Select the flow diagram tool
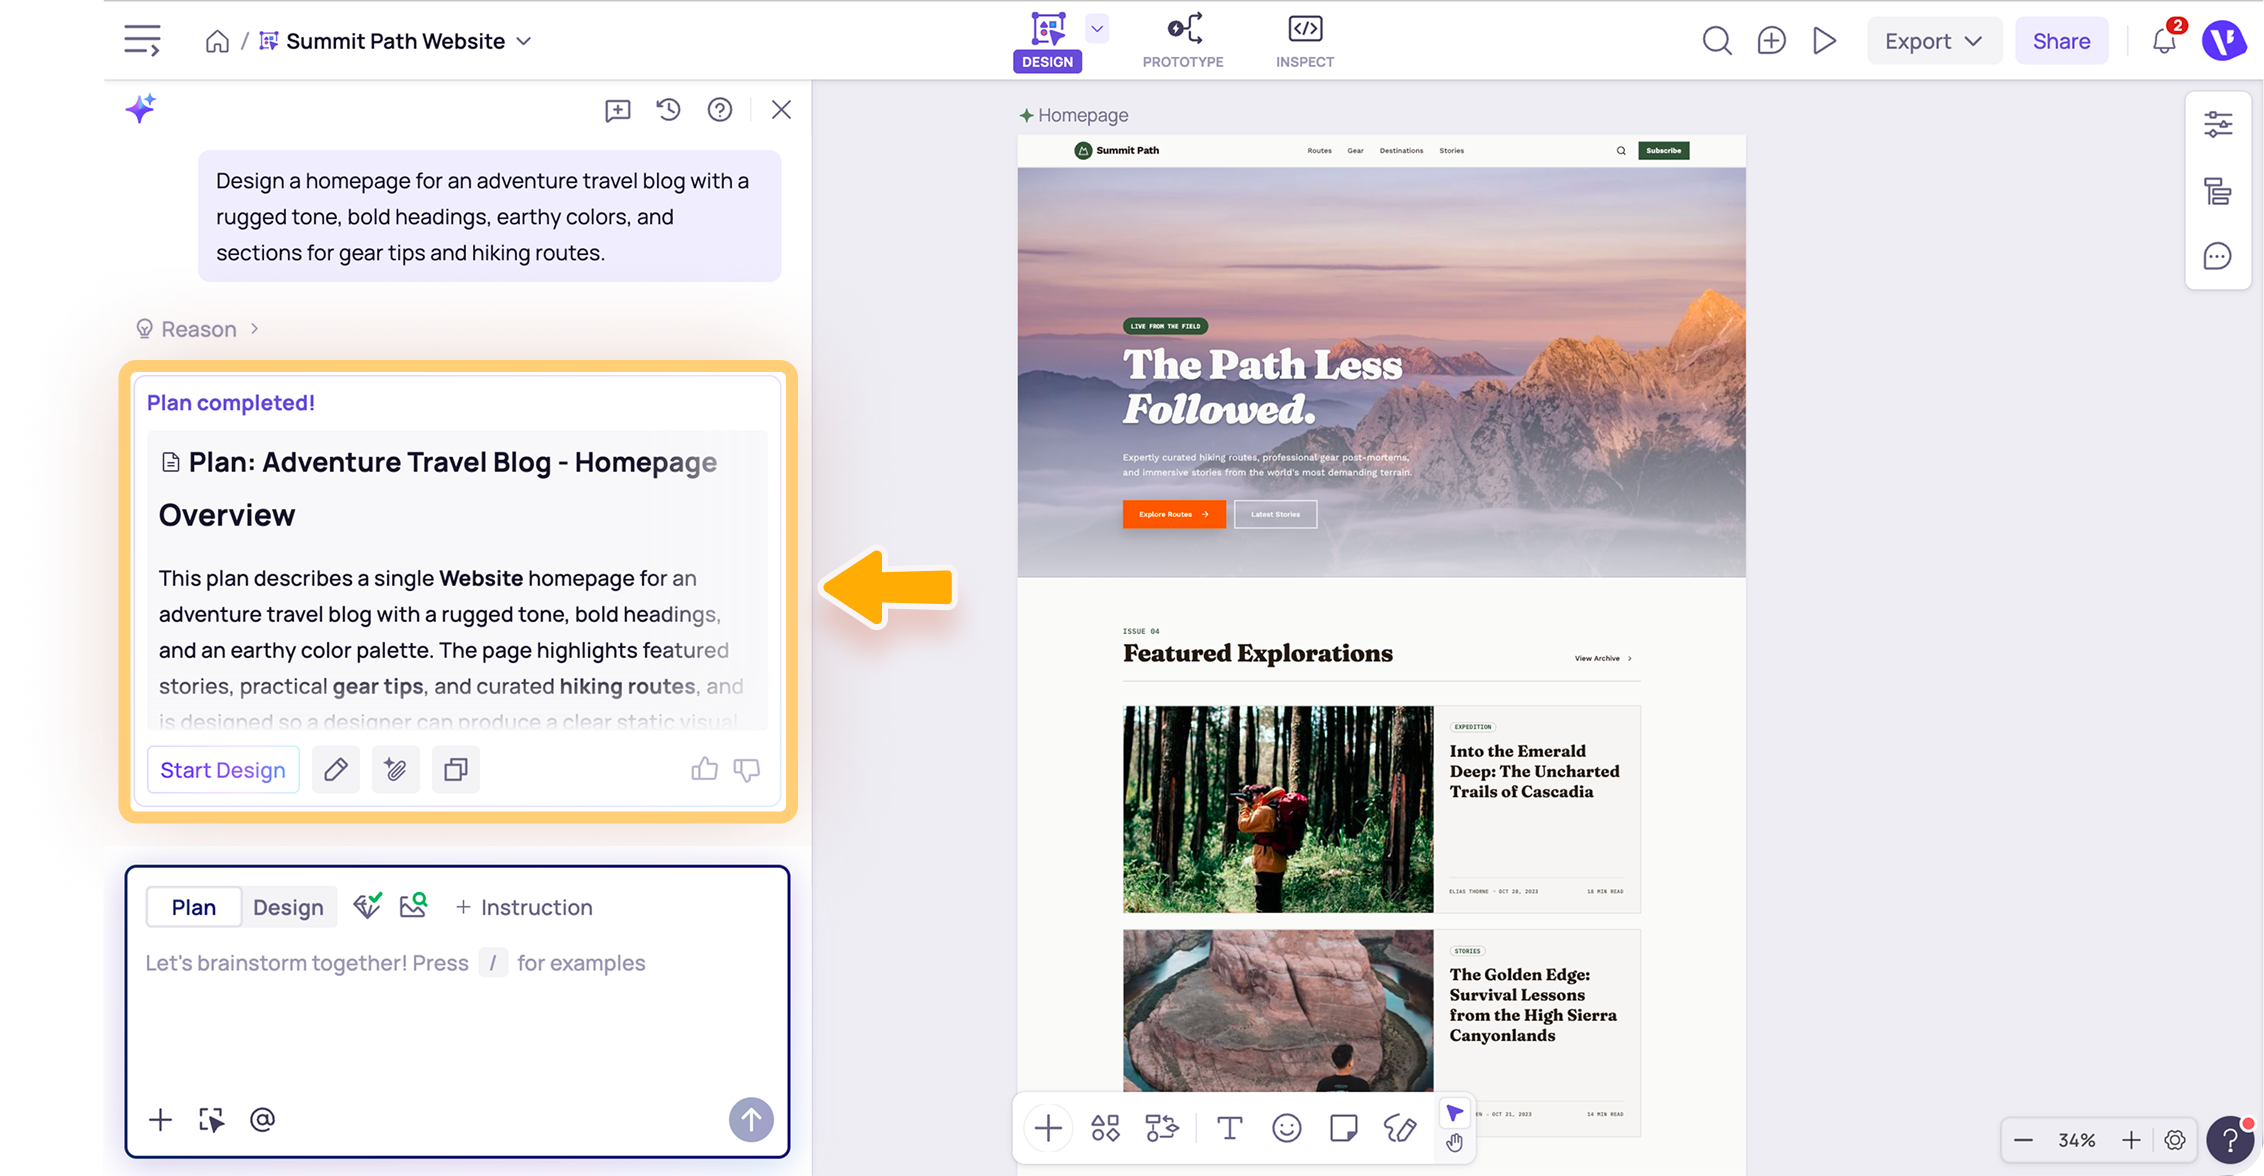This screenshot has width=2264, height=1176. tap(1162, 1129)
